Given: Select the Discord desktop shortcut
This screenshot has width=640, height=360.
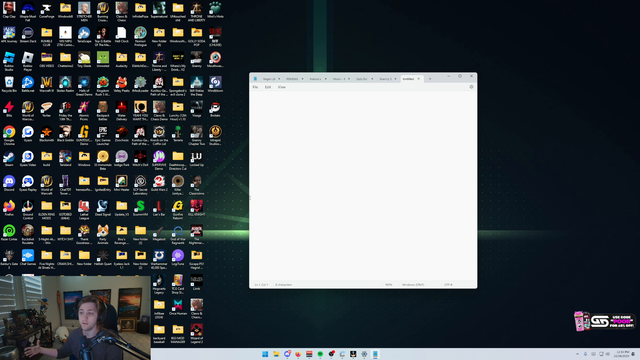Looking at the screenshot, I should coord(9,183).
